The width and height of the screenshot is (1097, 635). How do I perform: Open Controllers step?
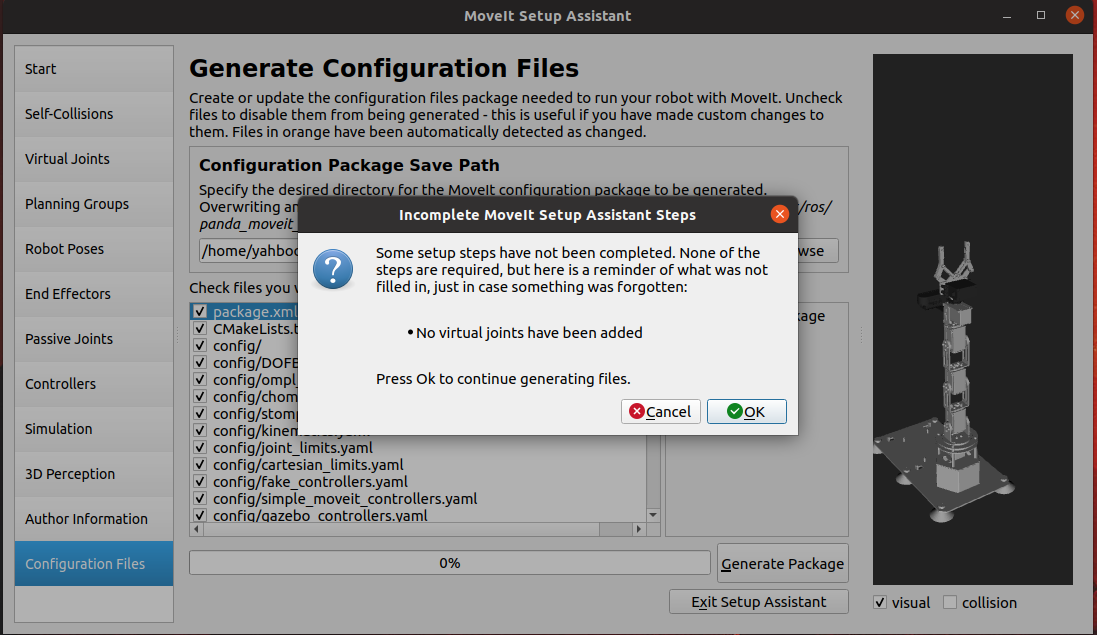(94, 383)
